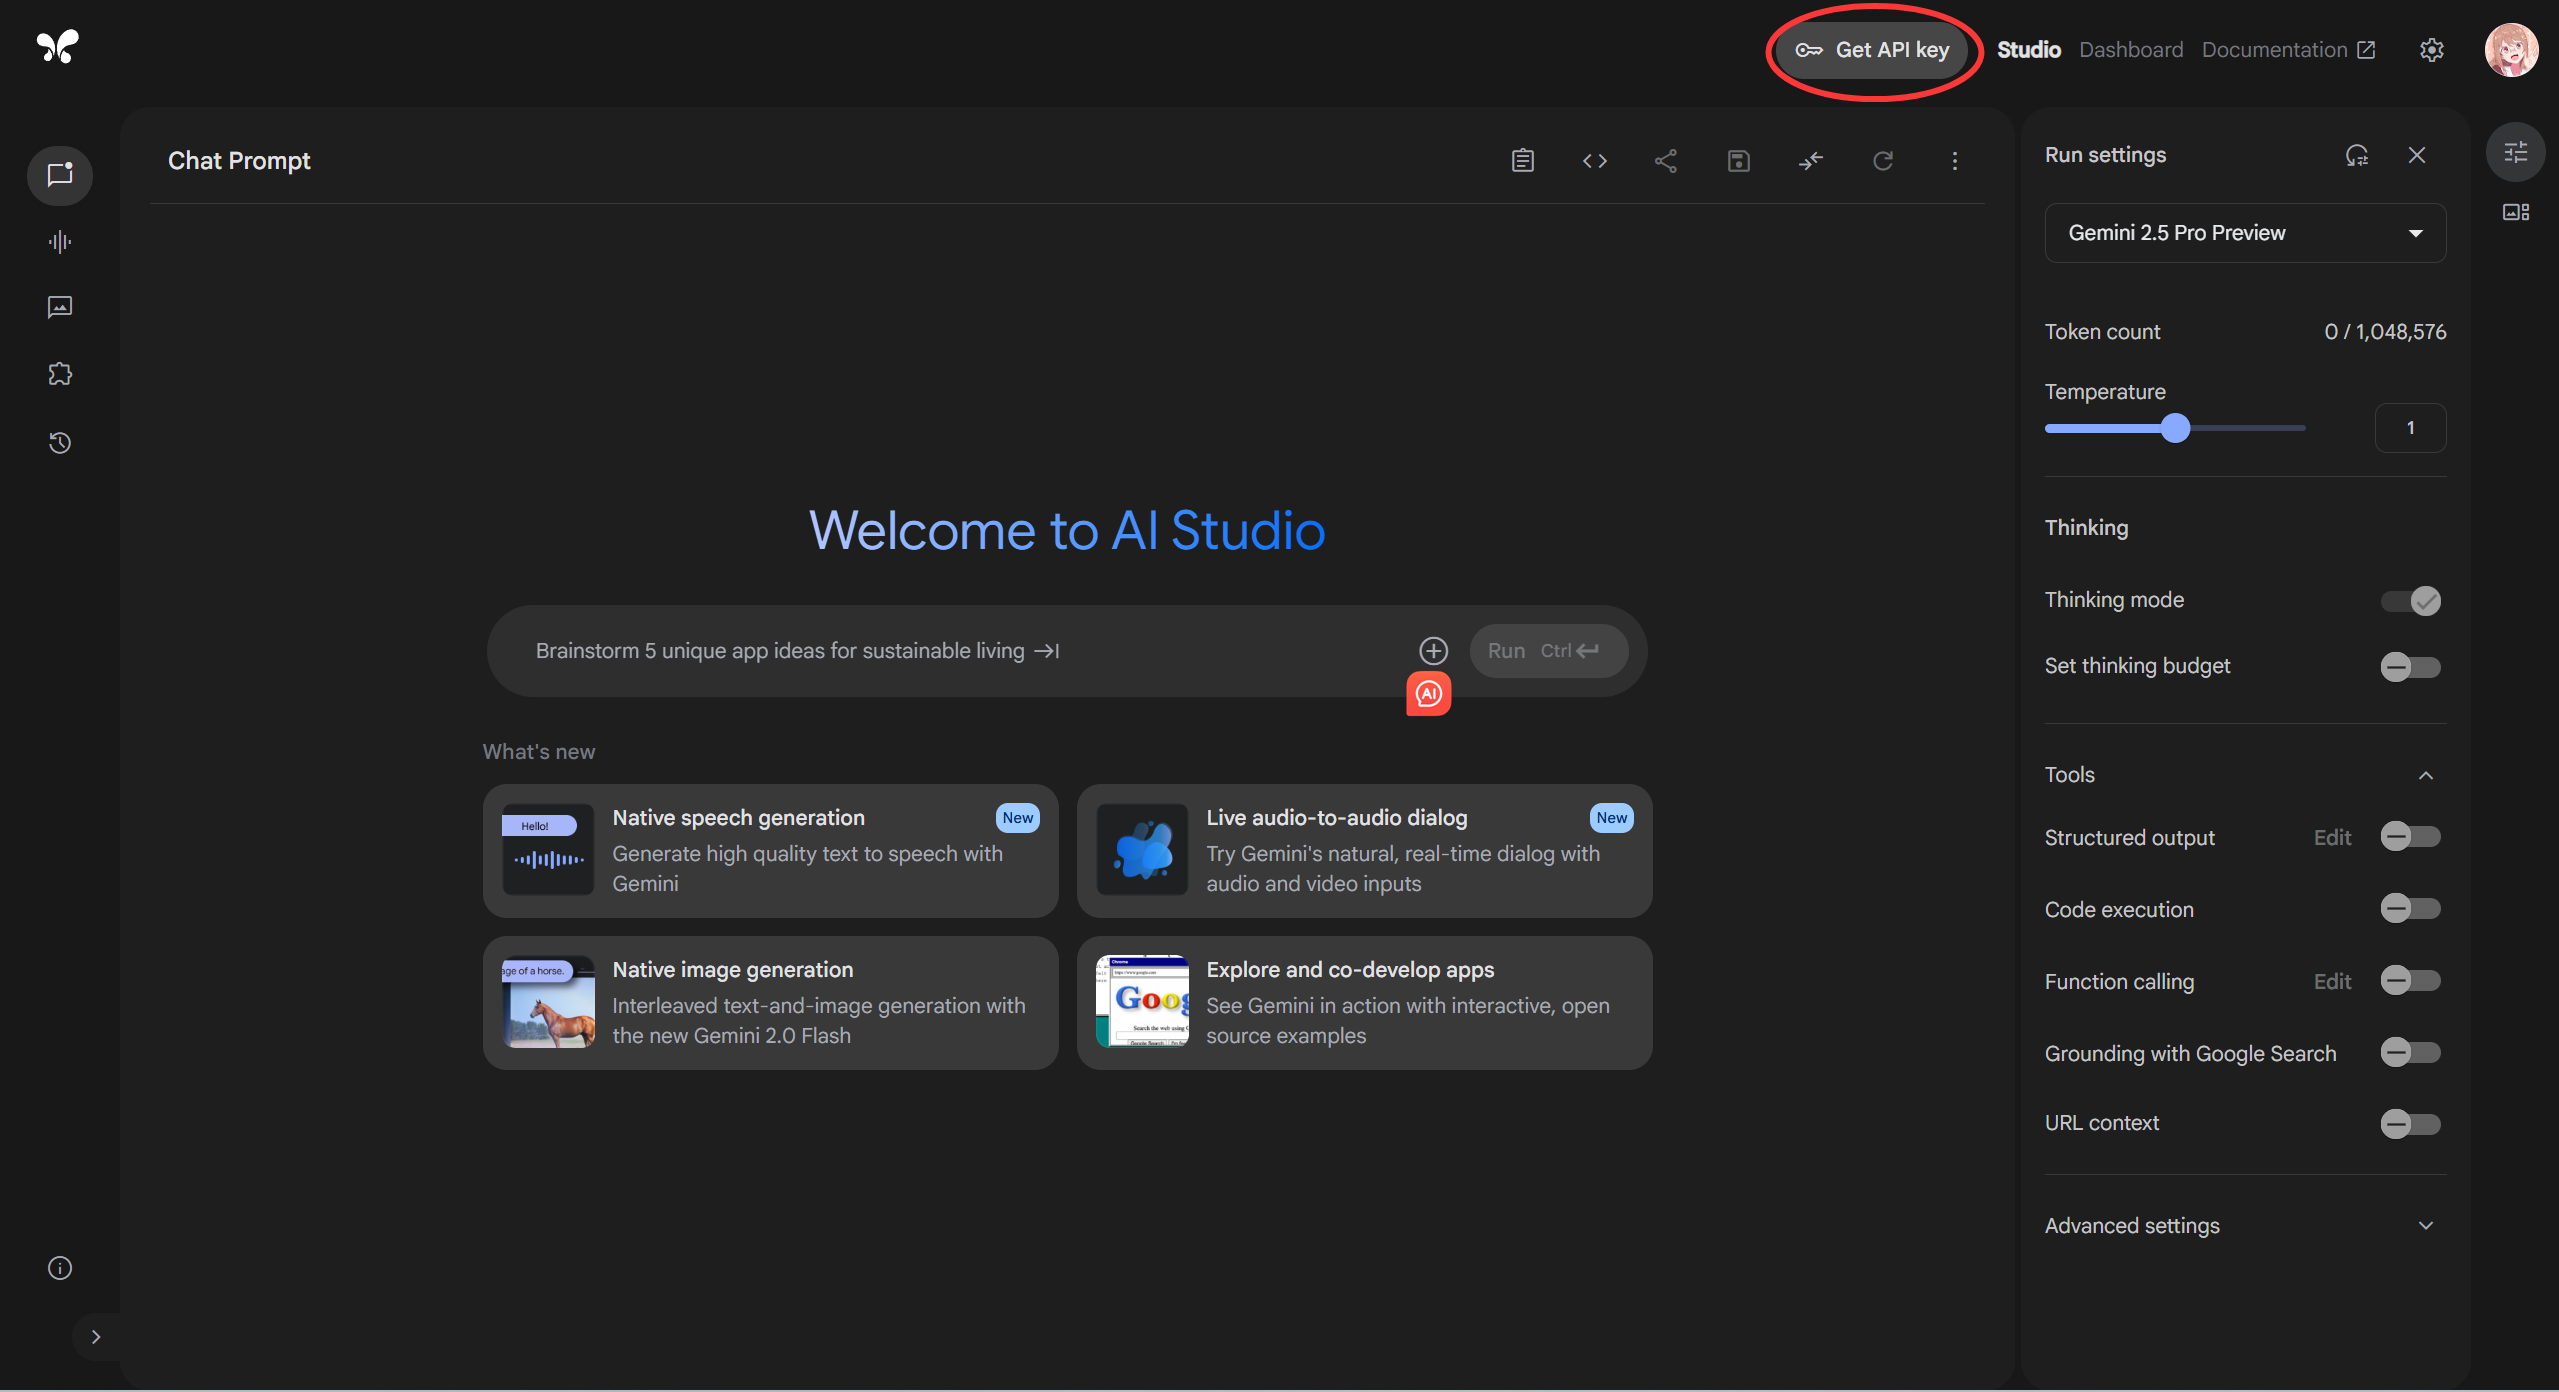Collapse the Tools section

coord(2426,775)
